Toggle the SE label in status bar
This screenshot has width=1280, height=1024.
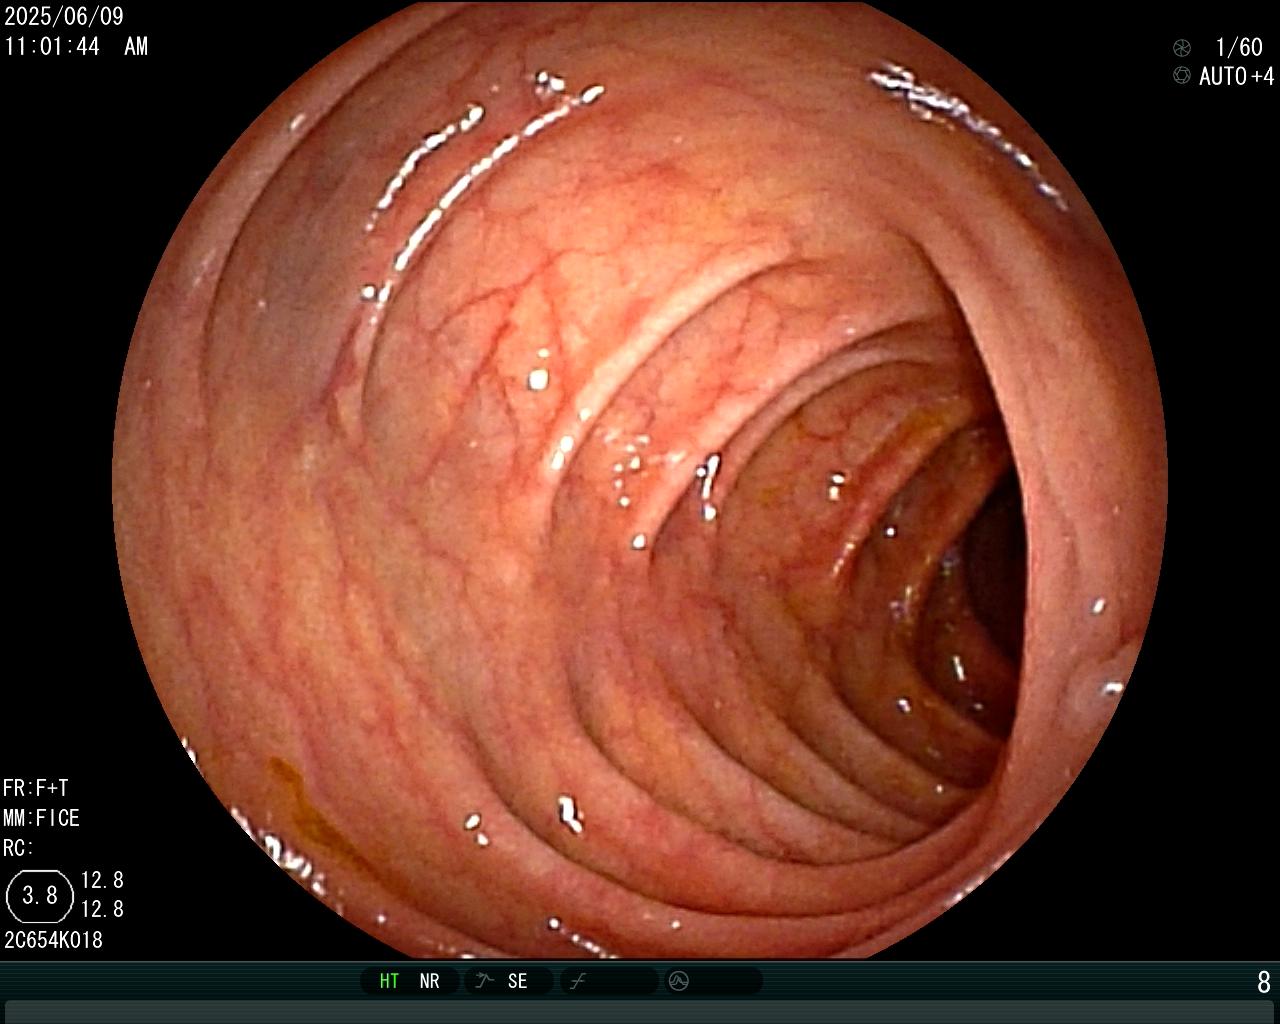click(517, 981)
